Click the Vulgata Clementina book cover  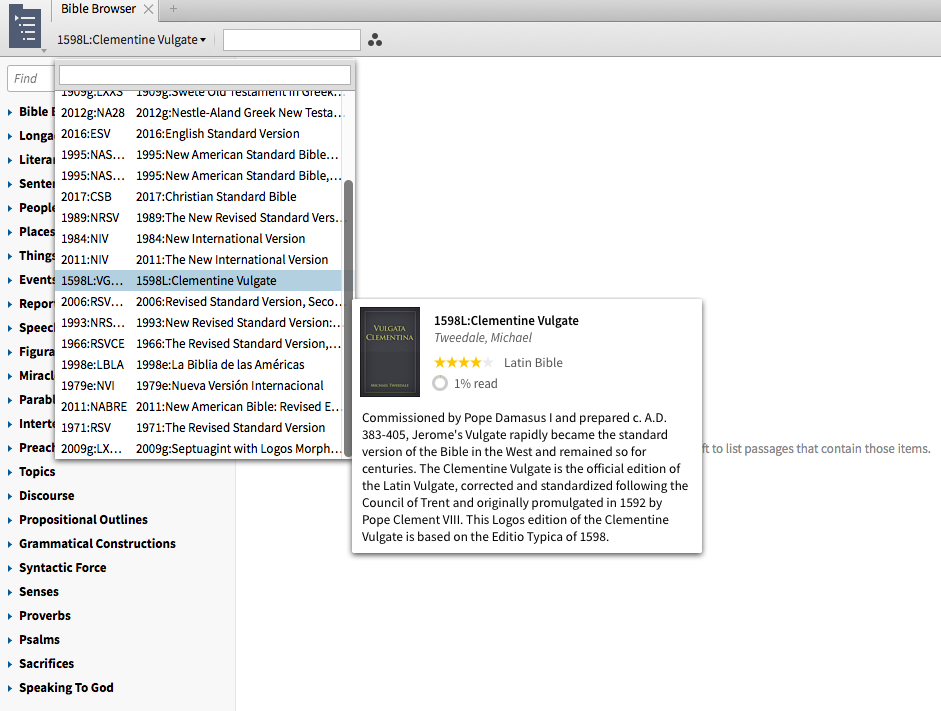(390, 352)
